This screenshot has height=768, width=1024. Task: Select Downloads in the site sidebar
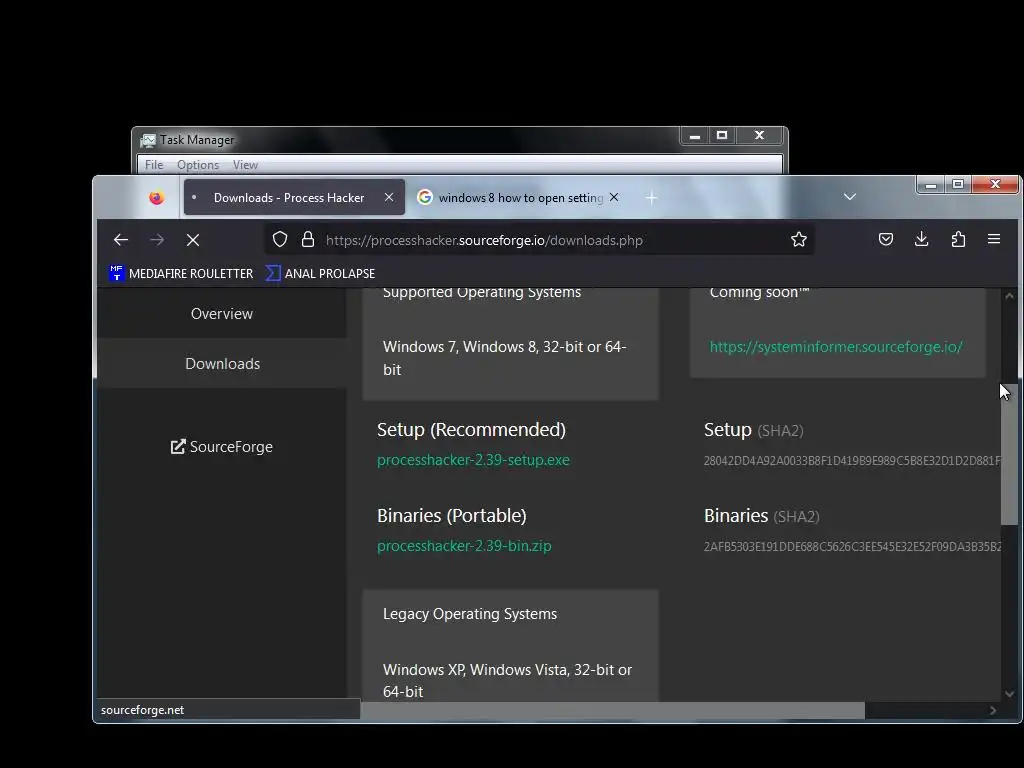222,364
